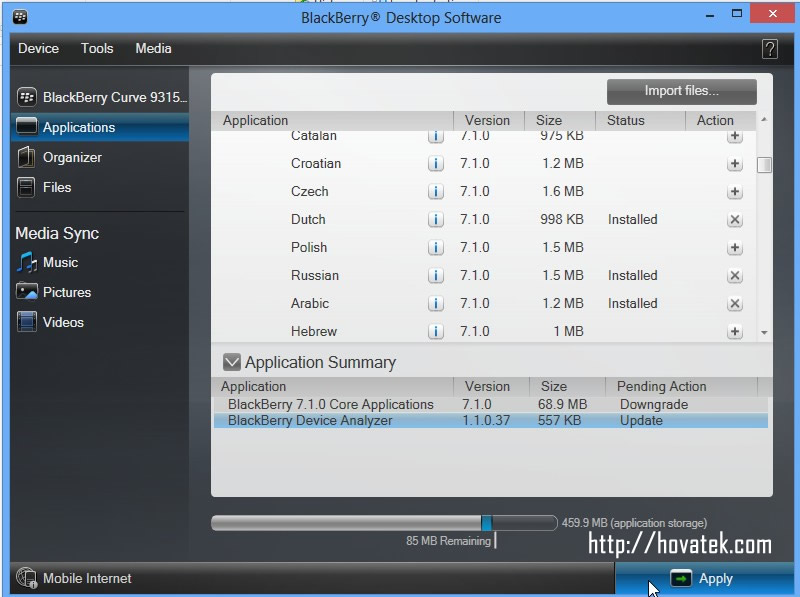The width and height of the screenshot is (800, 597).
Task: Click the Dutch language row name
Action: 308,219
